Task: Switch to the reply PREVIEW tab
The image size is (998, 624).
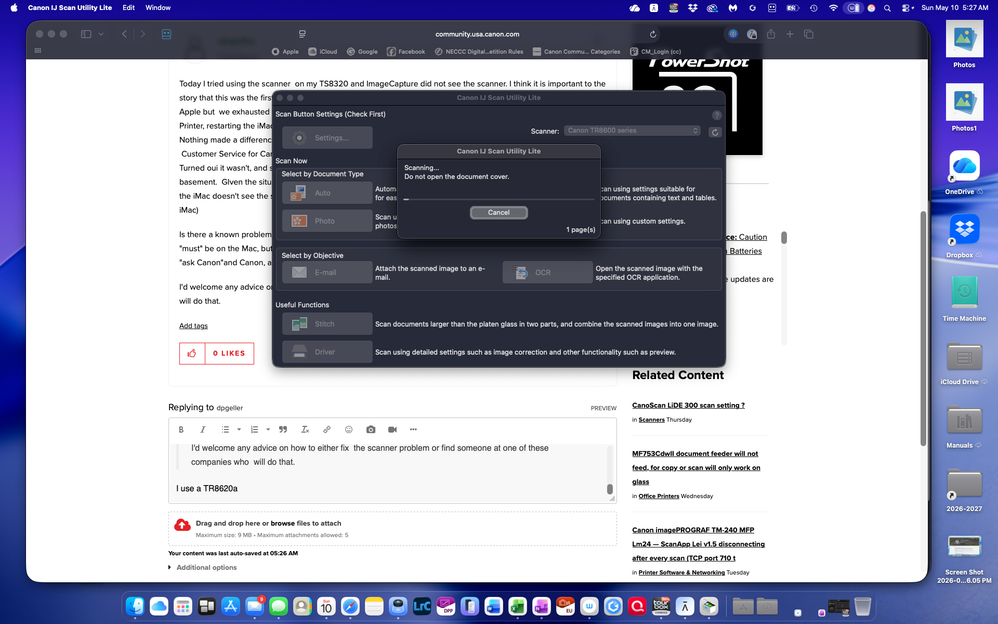Action: tap(603, 408)
